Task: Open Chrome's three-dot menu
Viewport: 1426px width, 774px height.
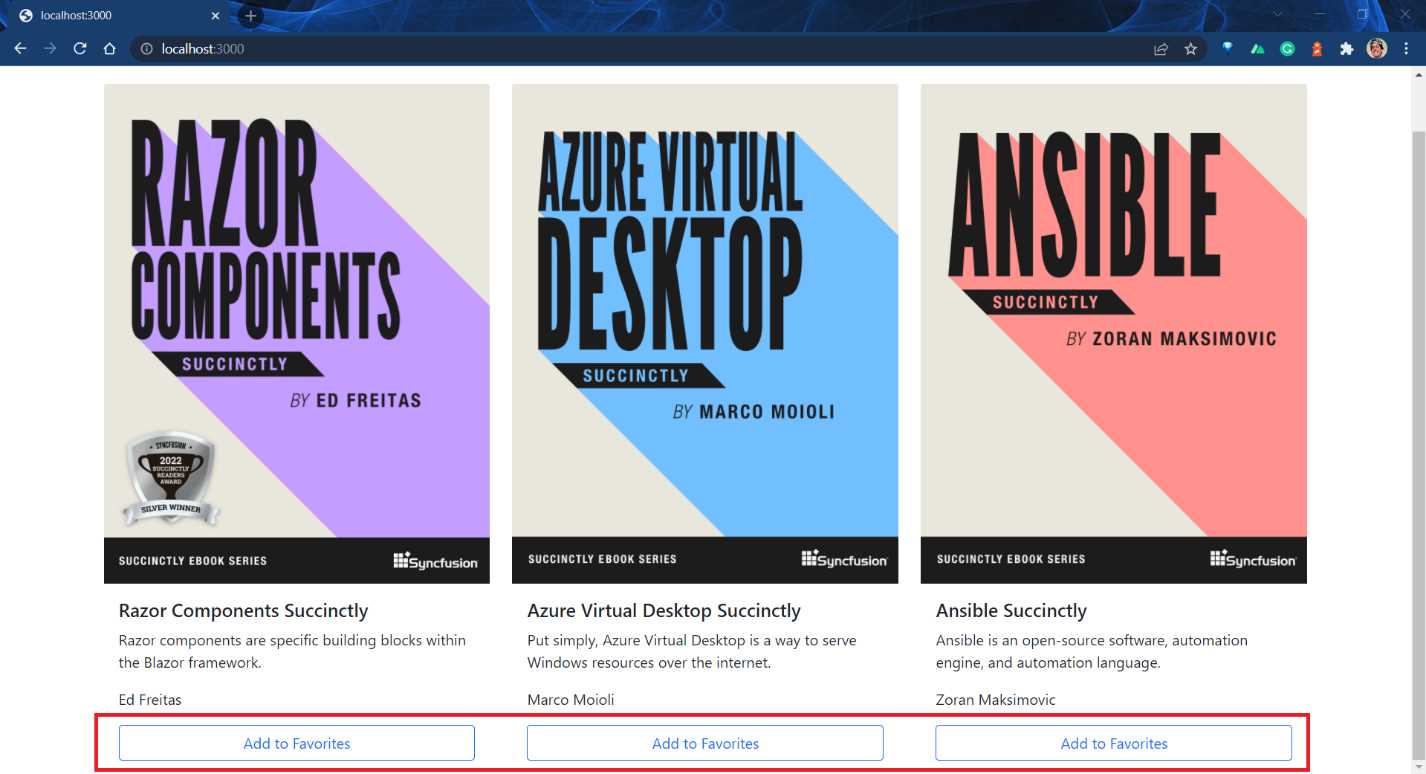Action: (1407, 48)
